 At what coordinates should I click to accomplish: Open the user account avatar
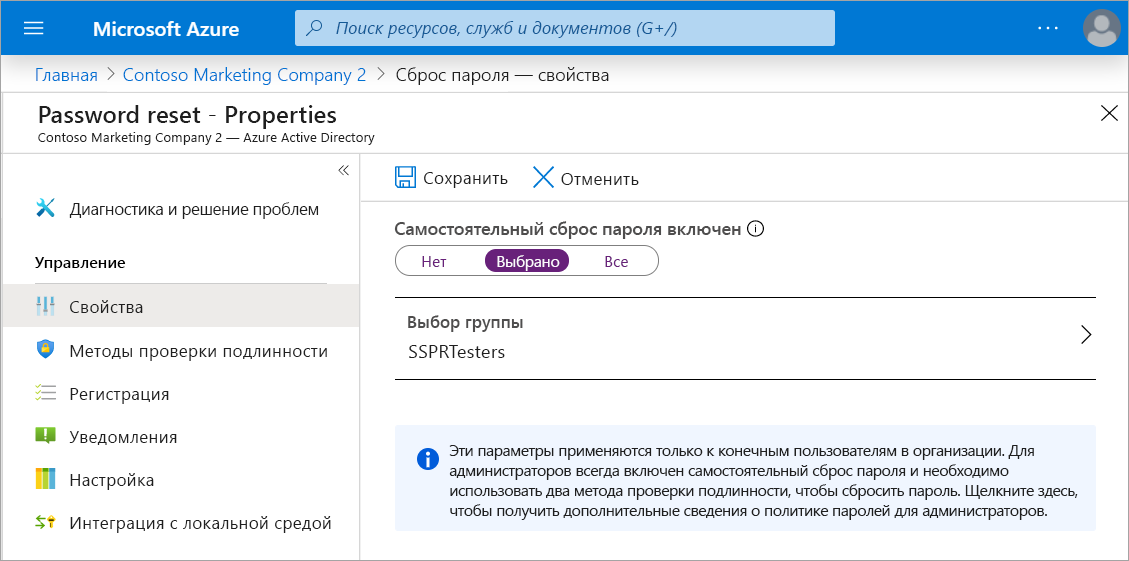(1102, 28)
